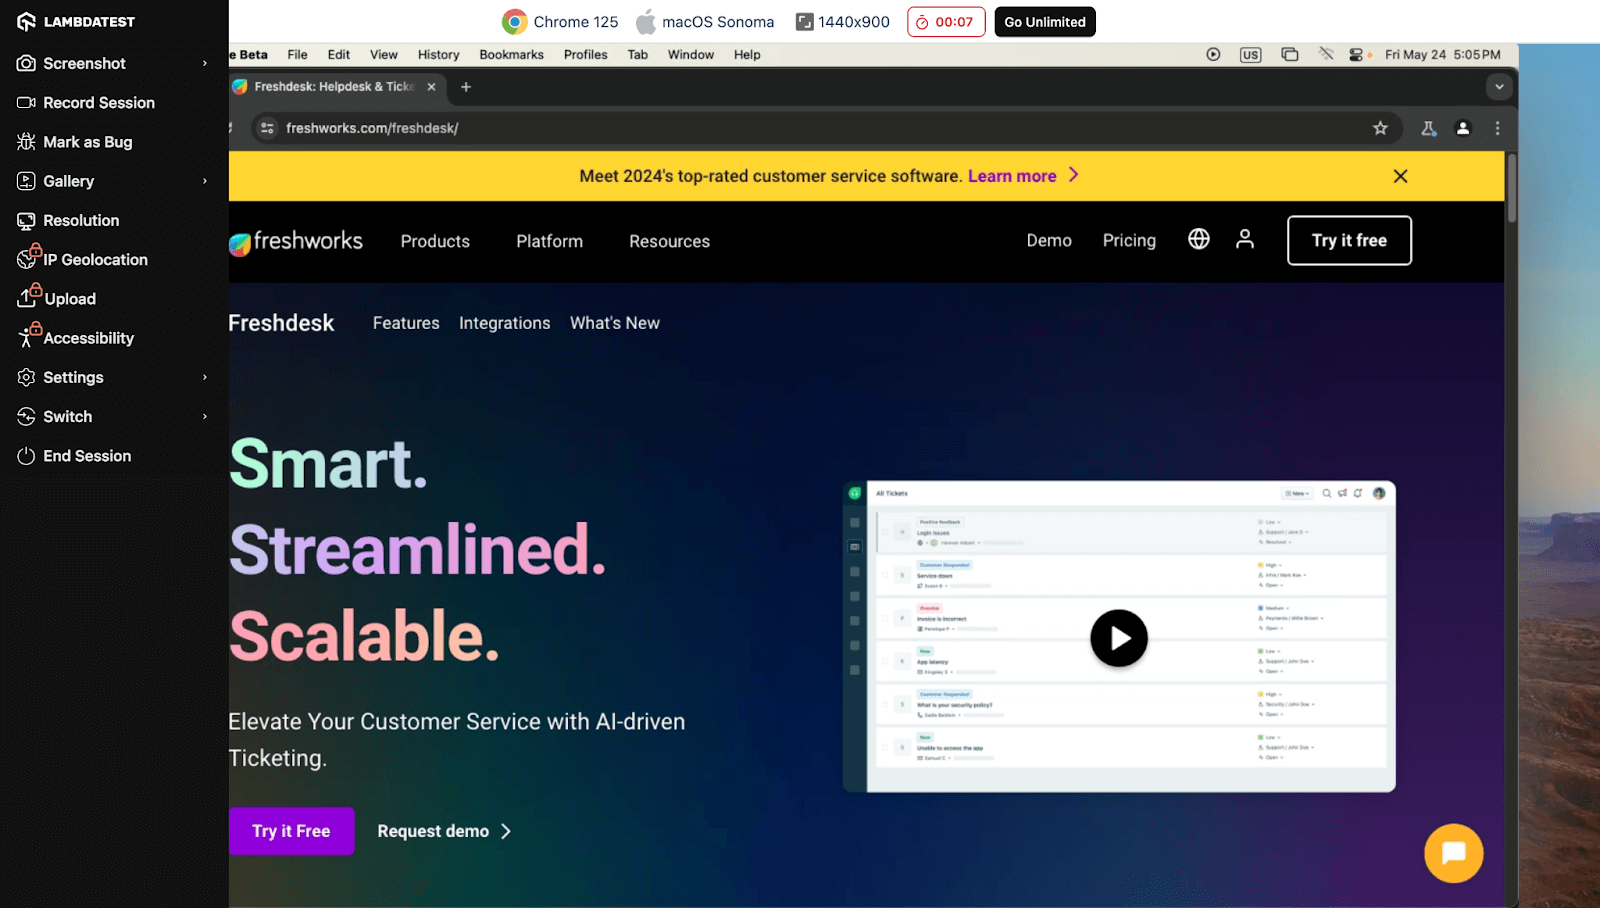Open the Resources dropdown menu
The width and height of the screenshot is (1600, 908).
(x=669, y=241)
